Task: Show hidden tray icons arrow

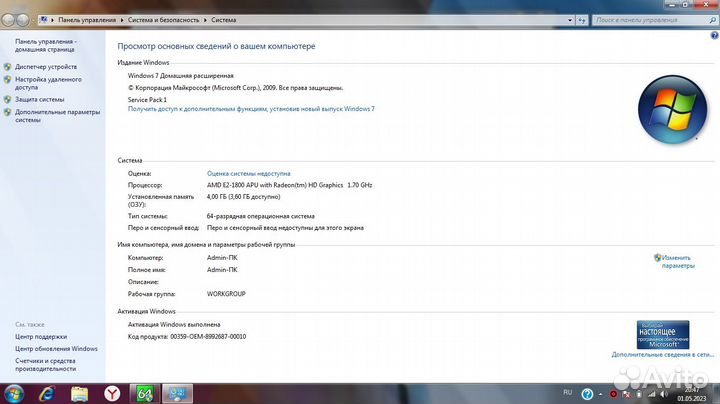Action: click(600, 394)
